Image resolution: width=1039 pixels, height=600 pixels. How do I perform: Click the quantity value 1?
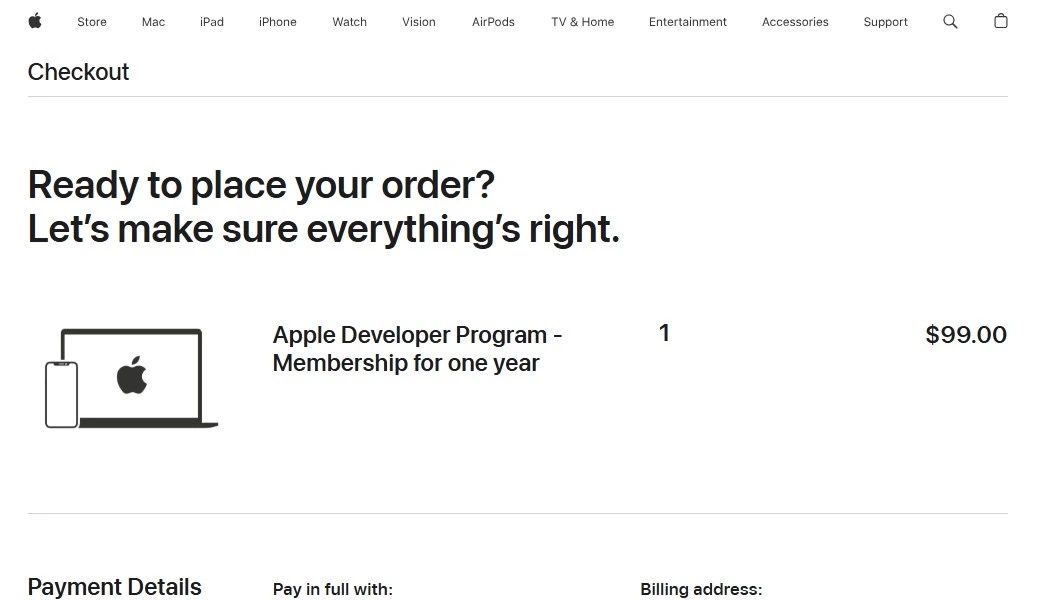664,333
